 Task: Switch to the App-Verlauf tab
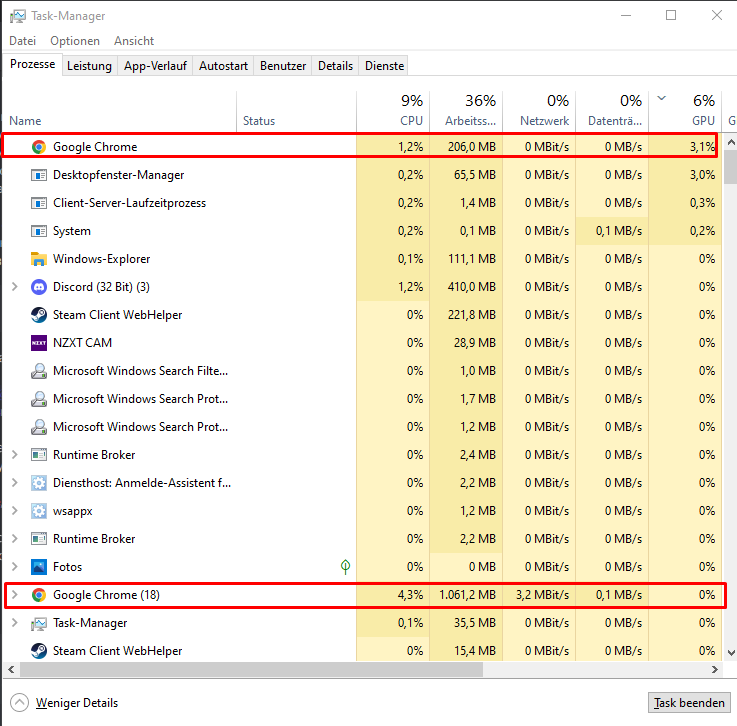pos(156,66)
